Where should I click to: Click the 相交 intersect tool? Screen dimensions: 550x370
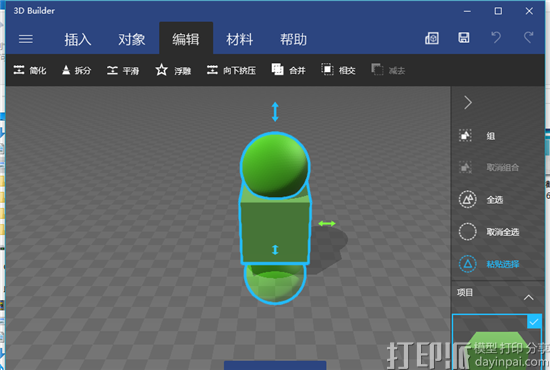tap(338, 70)
